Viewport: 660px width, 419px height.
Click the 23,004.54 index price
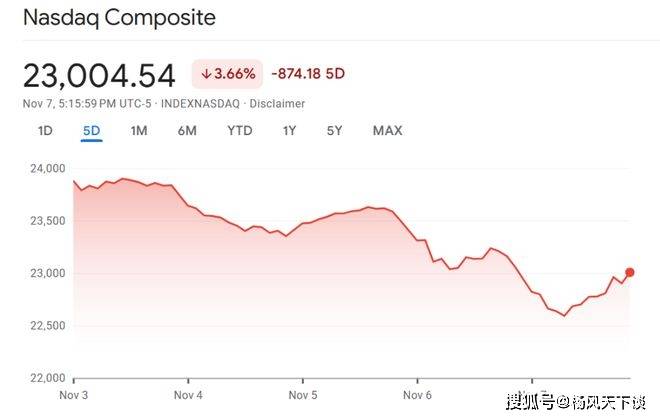pyautogui.click(x=99, y=75)
